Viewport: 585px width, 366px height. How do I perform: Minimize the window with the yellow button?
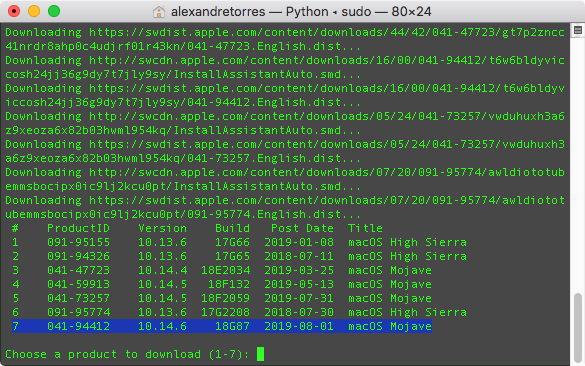click(34, 11)
